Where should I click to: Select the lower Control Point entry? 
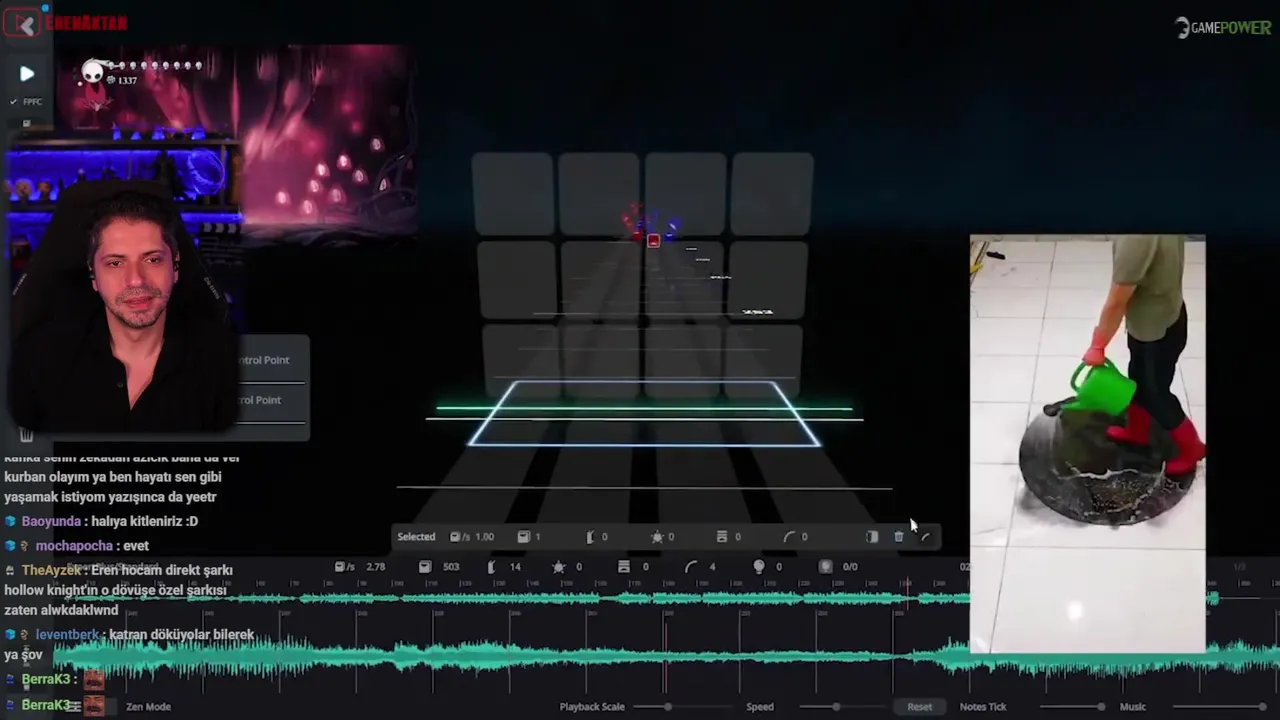pyautogui.click(x=260, y=400)
